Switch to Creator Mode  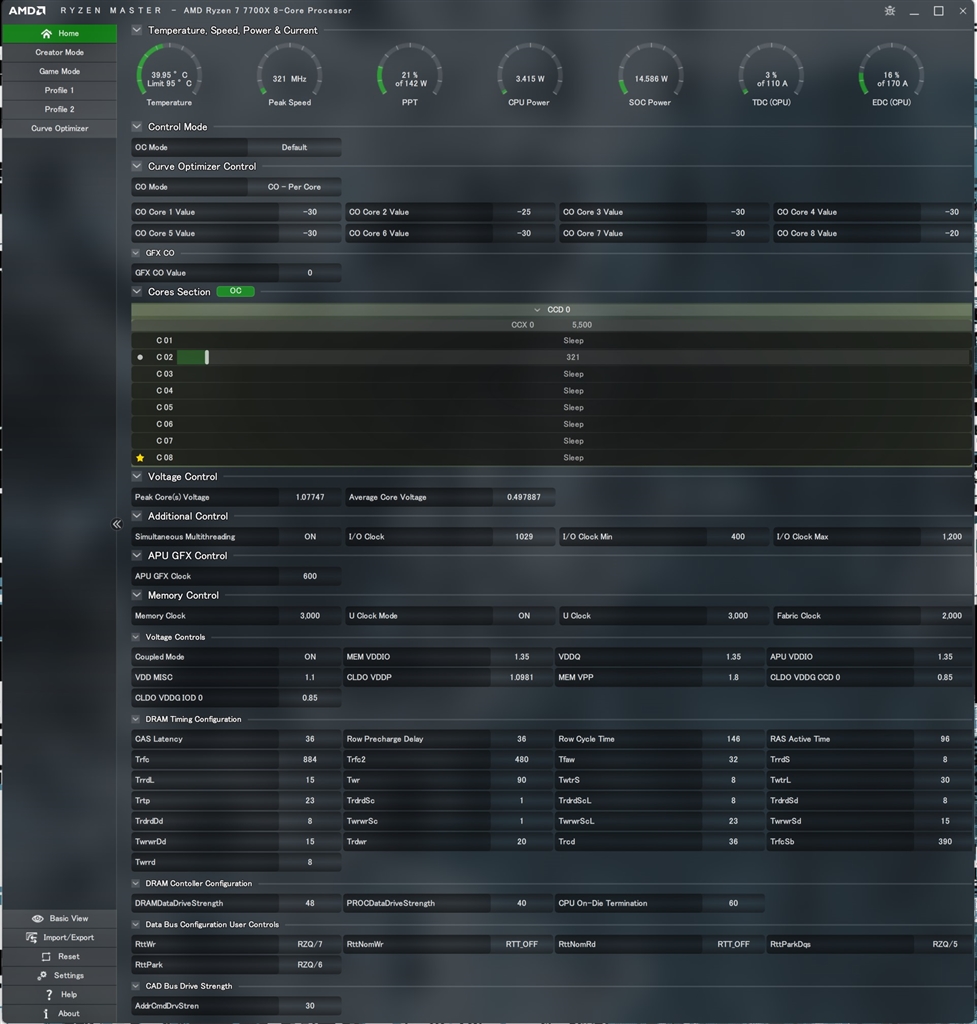(x=59, y=52)
